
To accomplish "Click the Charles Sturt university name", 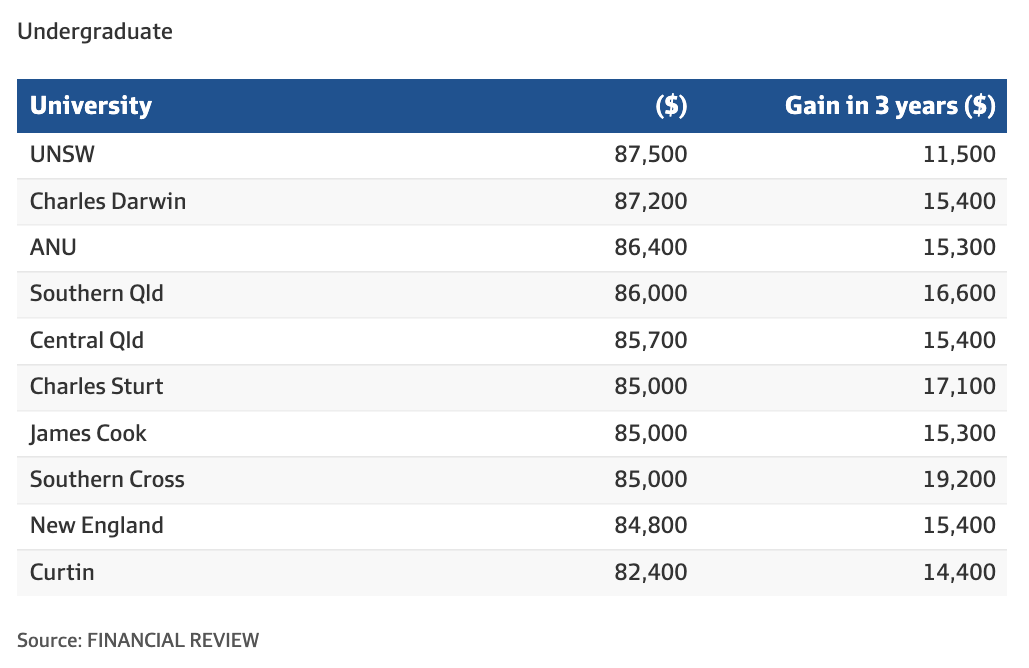I will pos(97,386).
